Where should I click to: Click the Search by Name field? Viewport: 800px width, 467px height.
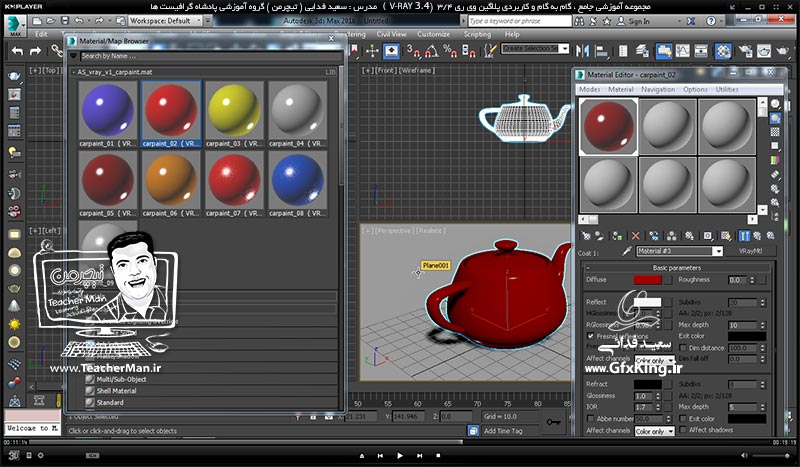tap(210, 56)
